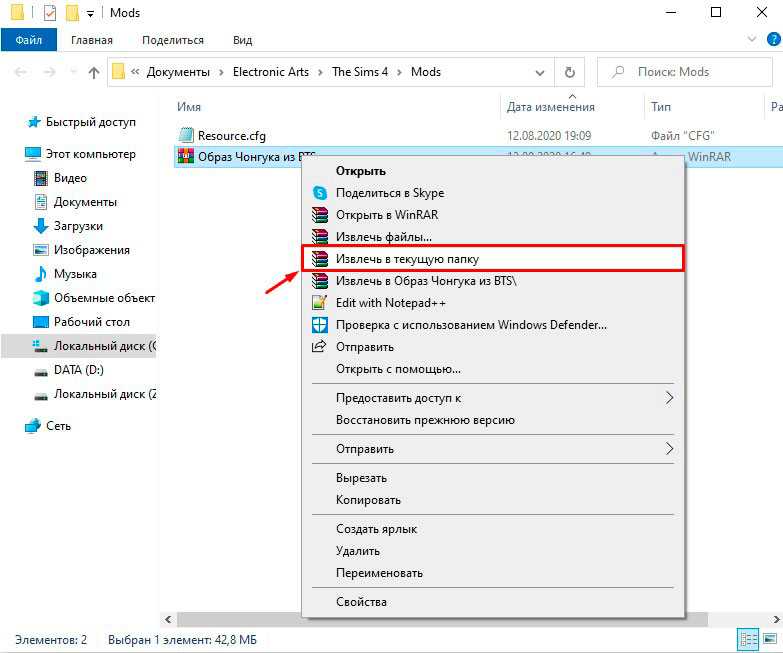Click WinRAR icon beside 'Открыть в WinRAR'
The height and width of the screenshot is (653, 783).
coord(320,215)
